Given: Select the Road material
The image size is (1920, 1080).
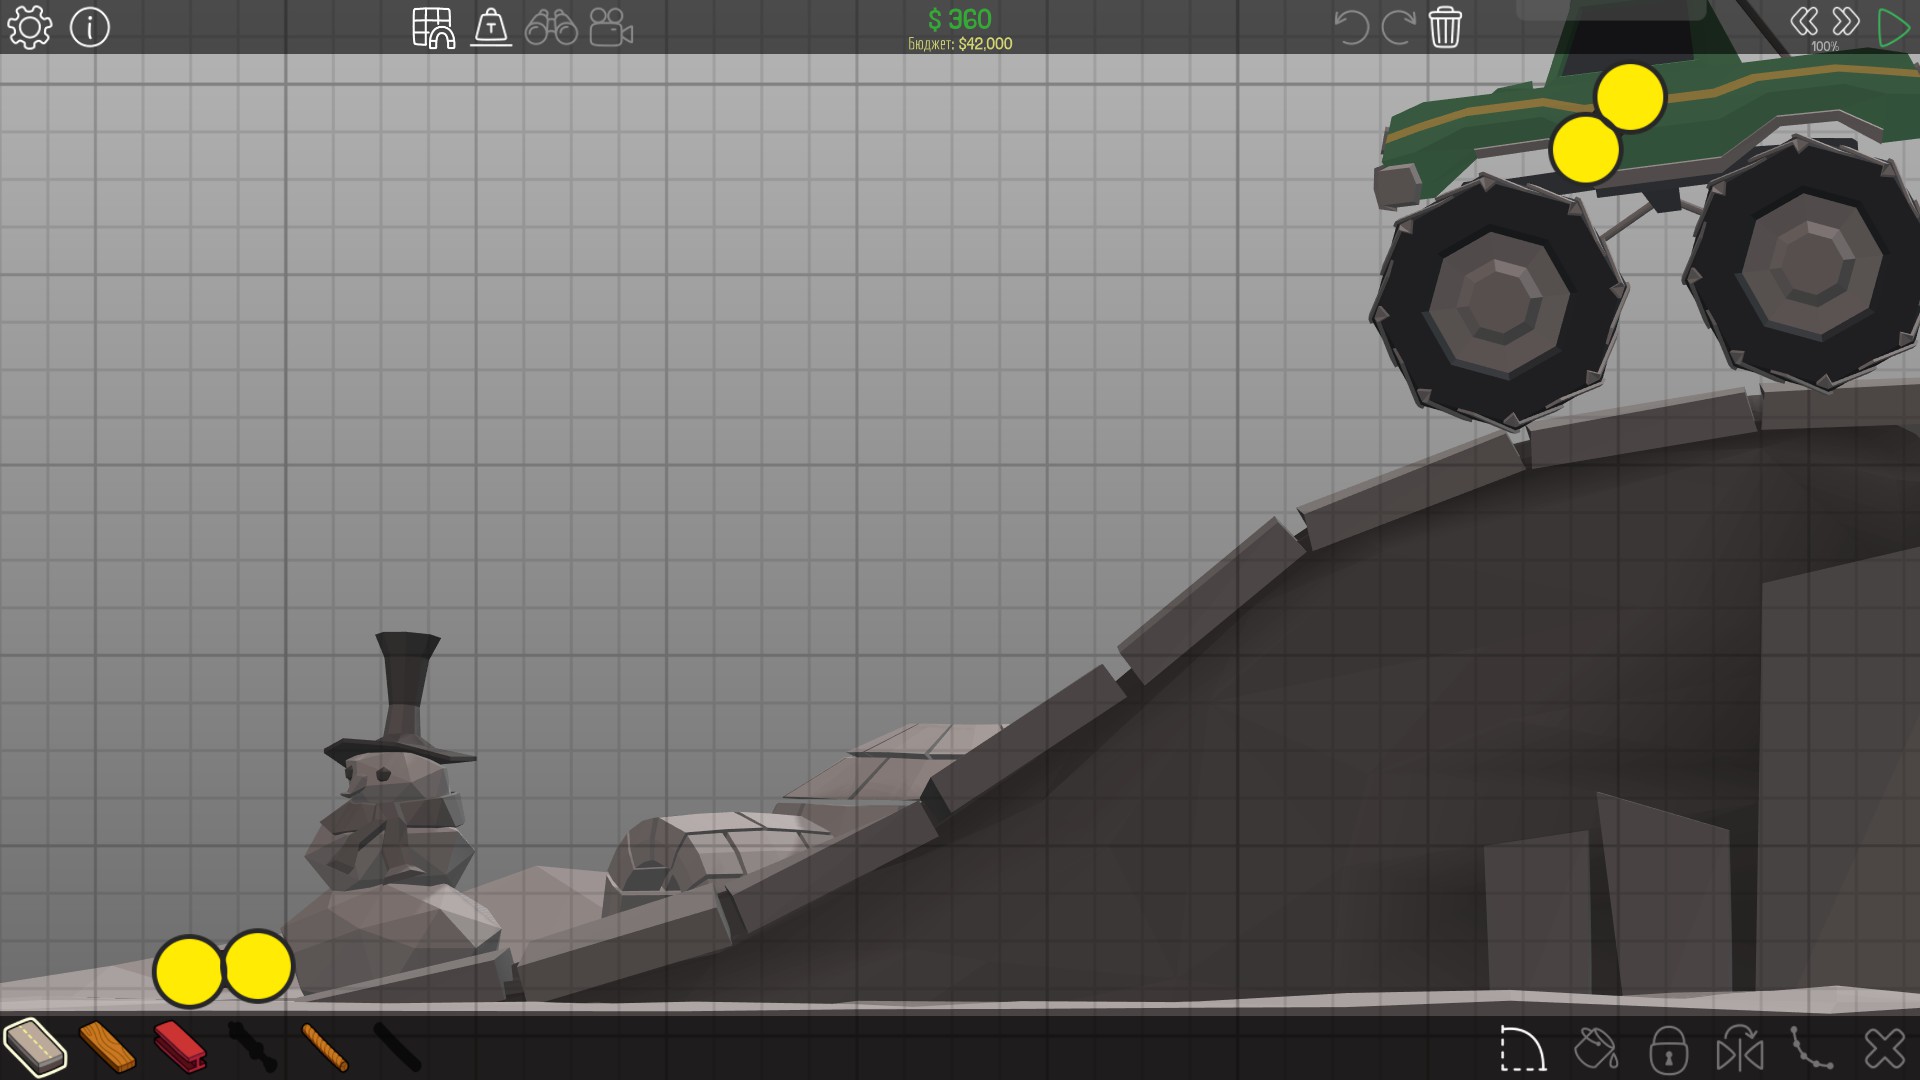Looking at the screenshot, I should [35, 1047].
